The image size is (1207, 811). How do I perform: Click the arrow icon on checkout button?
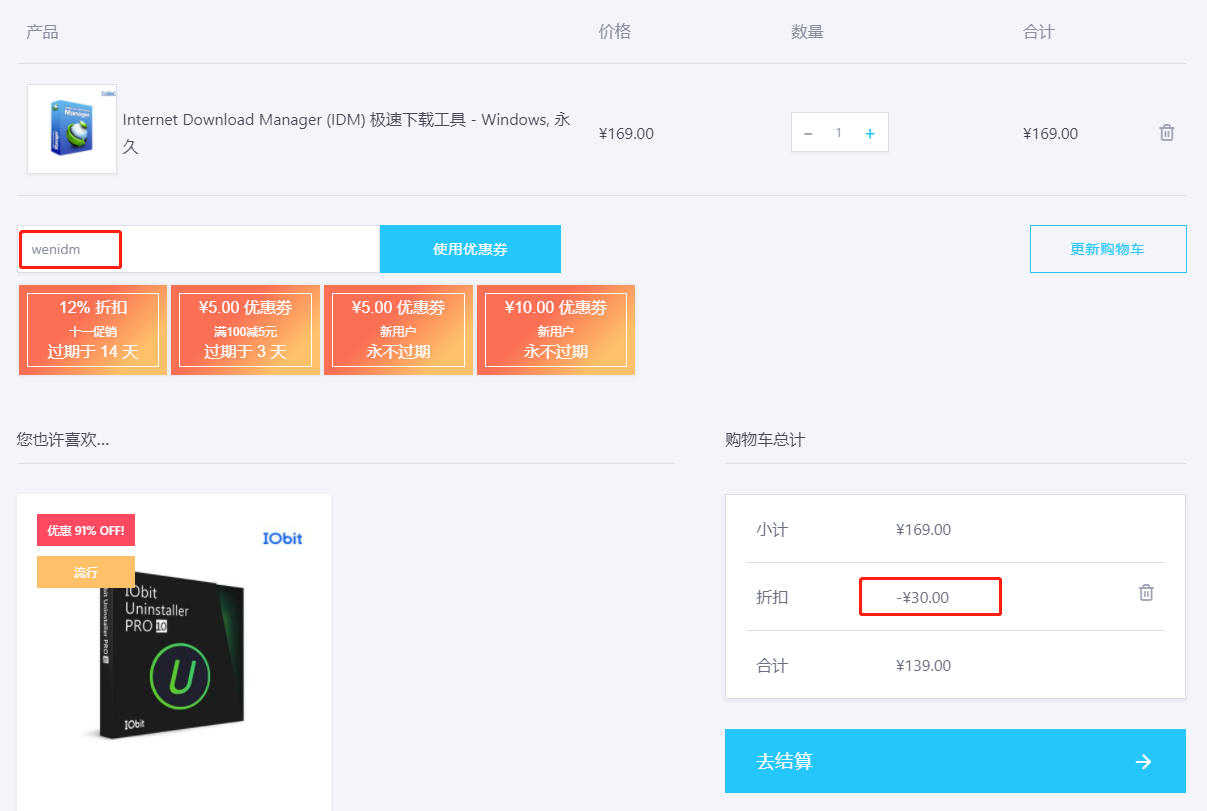tap(1144, 762)
